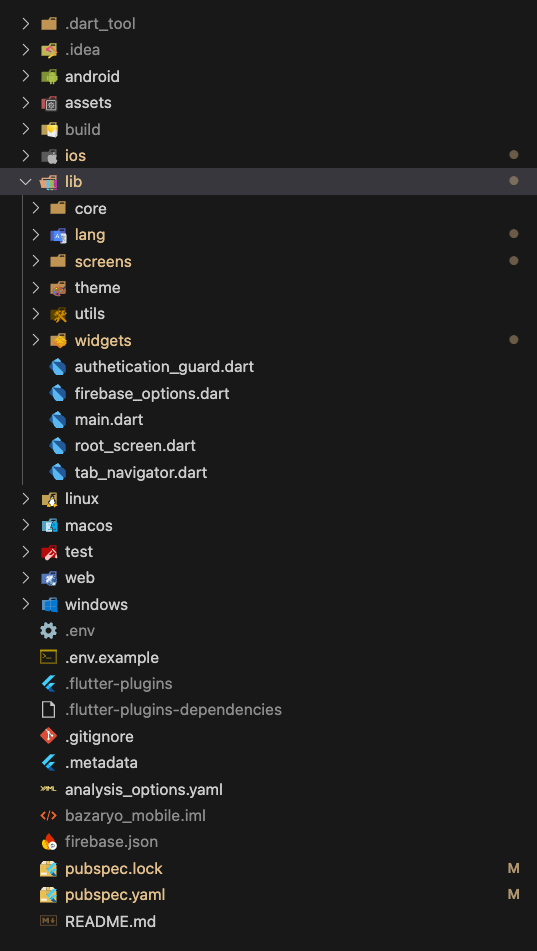Image resolution: width=537 pixels, height=951 pixels.
Task: Expand the .dart_tool folder arrow
Action: click(25, 24)
